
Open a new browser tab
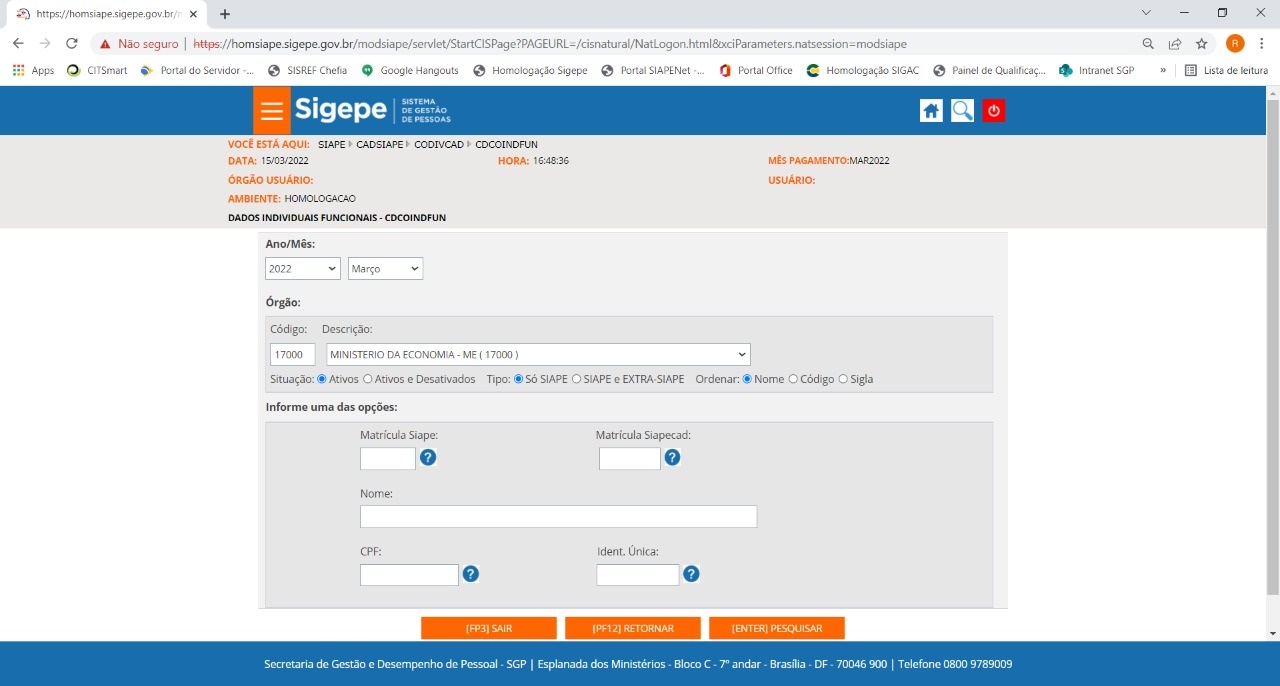(225, 14)
